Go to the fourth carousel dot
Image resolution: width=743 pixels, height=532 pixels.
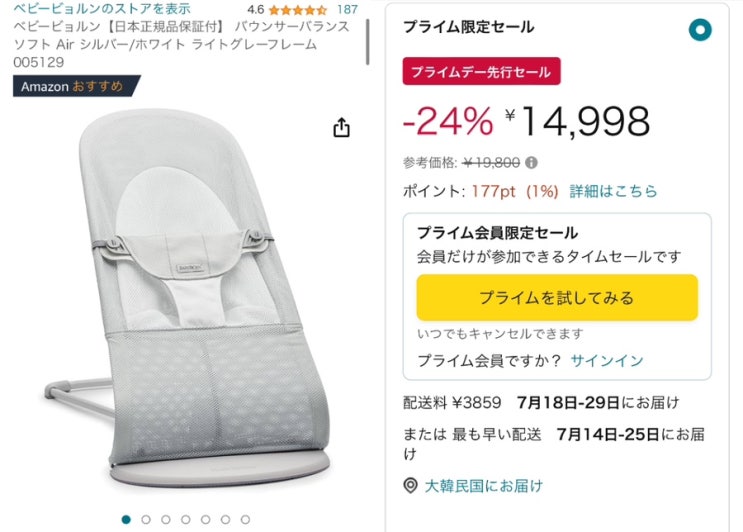(x=186, y=519)
